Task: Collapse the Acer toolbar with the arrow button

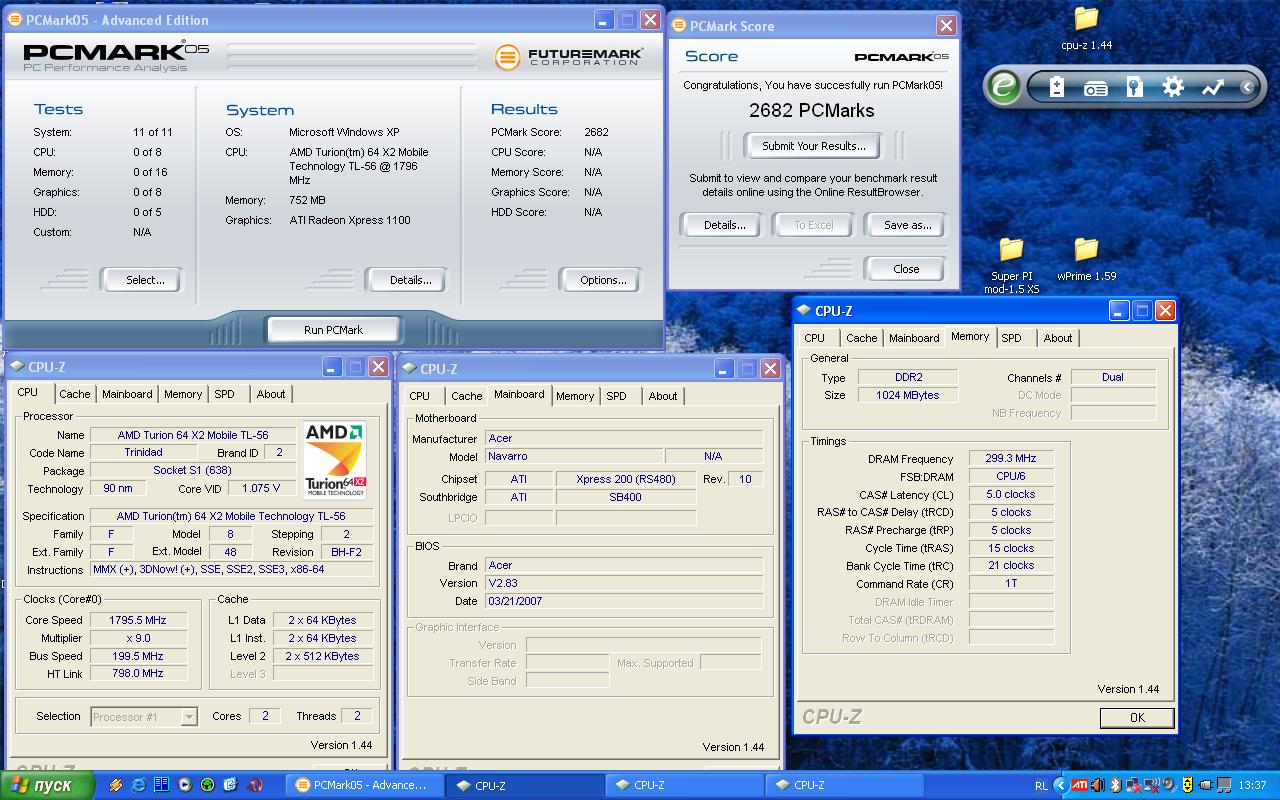Action: click(x=1247, y=87)
